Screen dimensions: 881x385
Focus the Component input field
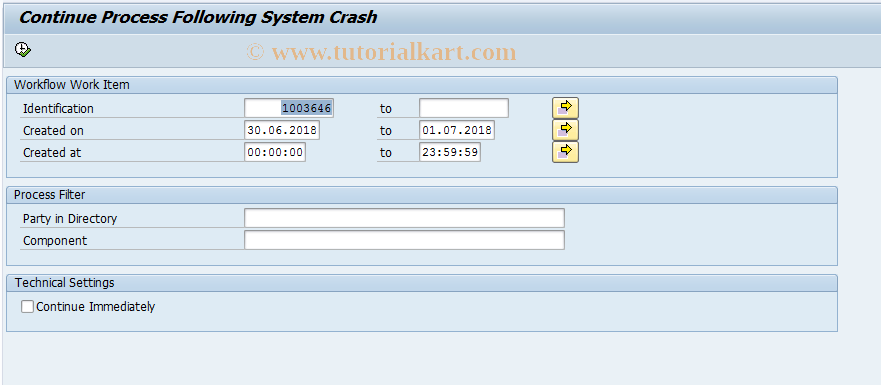pos(404,240)
